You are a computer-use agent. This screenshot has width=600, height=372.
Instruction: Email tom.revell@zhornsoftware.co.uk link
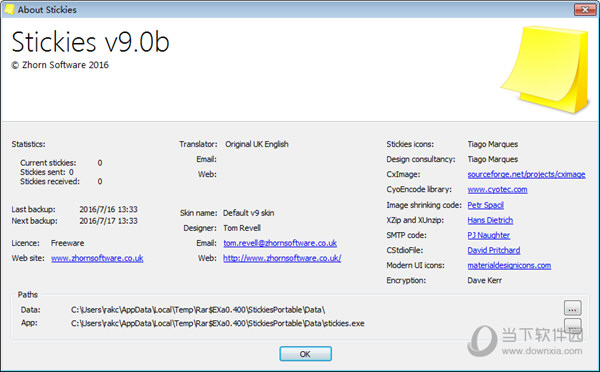pos(280,243)
